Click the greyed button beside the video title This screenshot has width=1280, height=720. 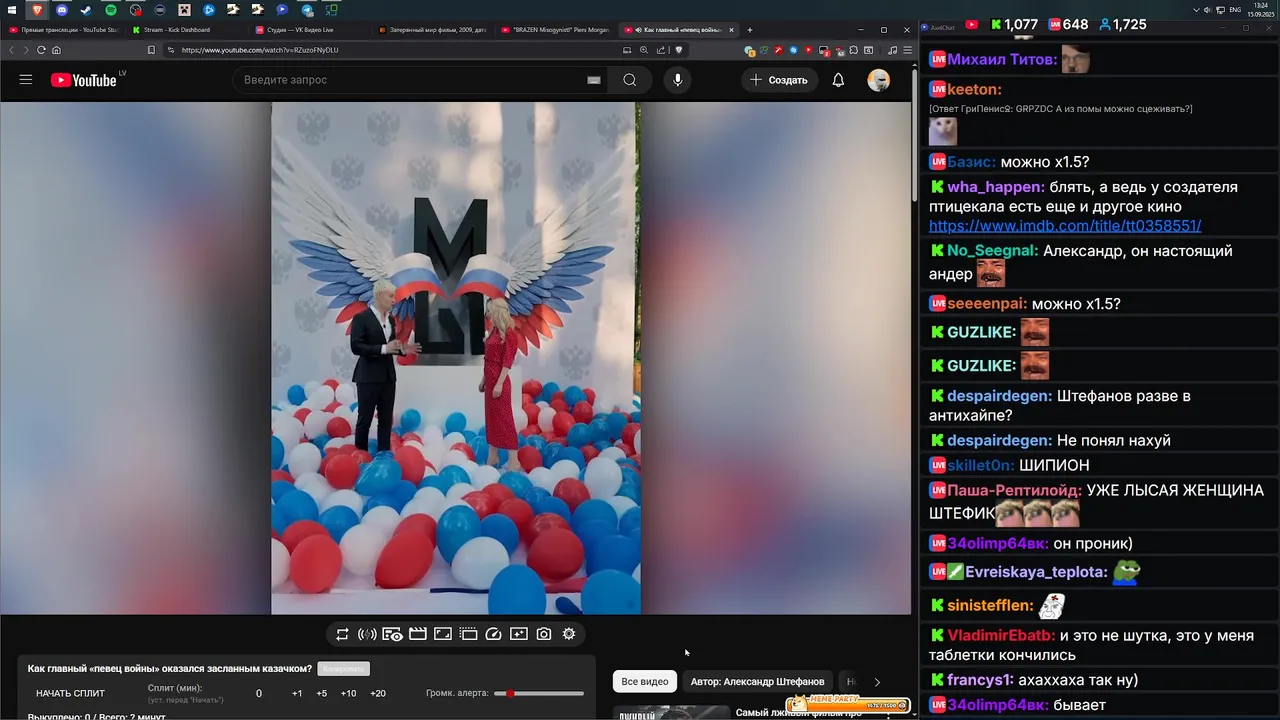point(343,669)
